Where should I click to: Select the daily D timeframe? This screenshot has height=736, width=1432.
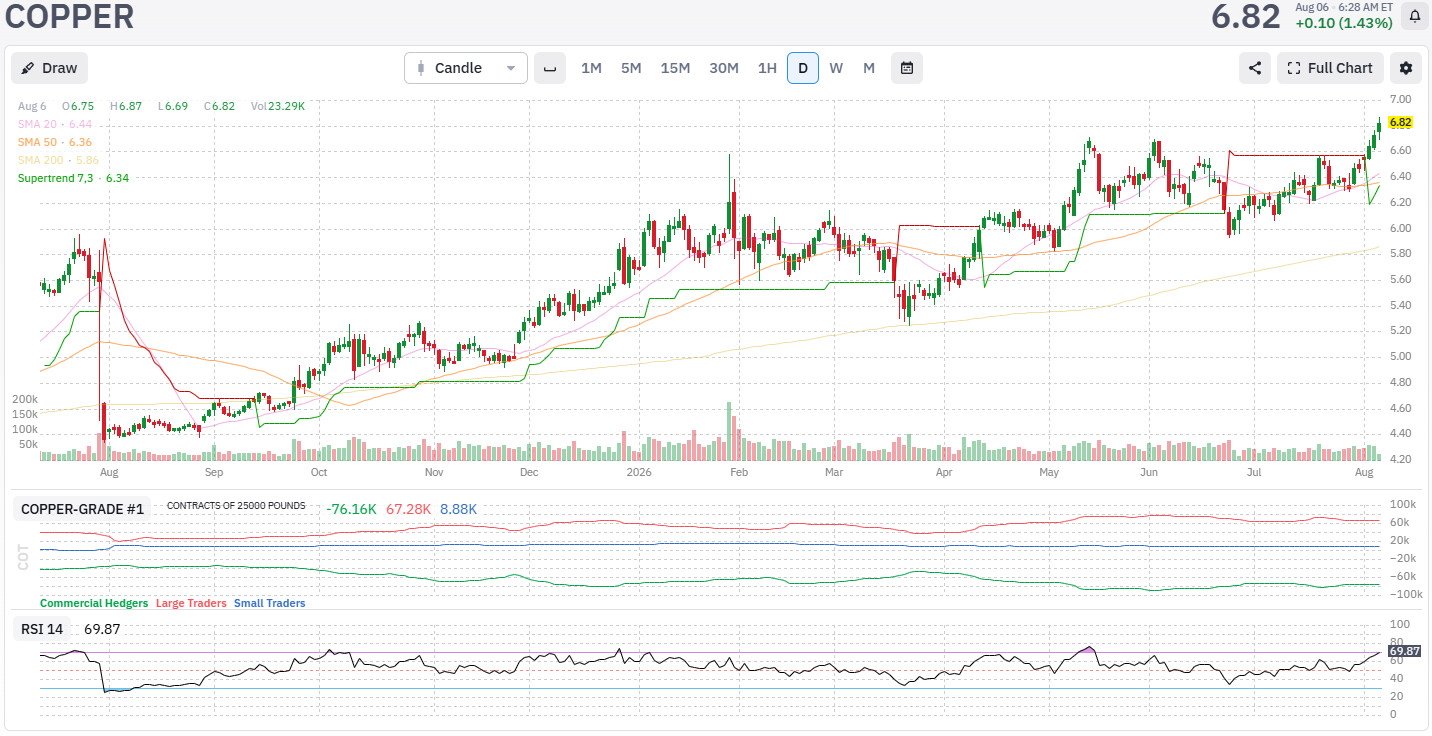(x=803, y=68)
